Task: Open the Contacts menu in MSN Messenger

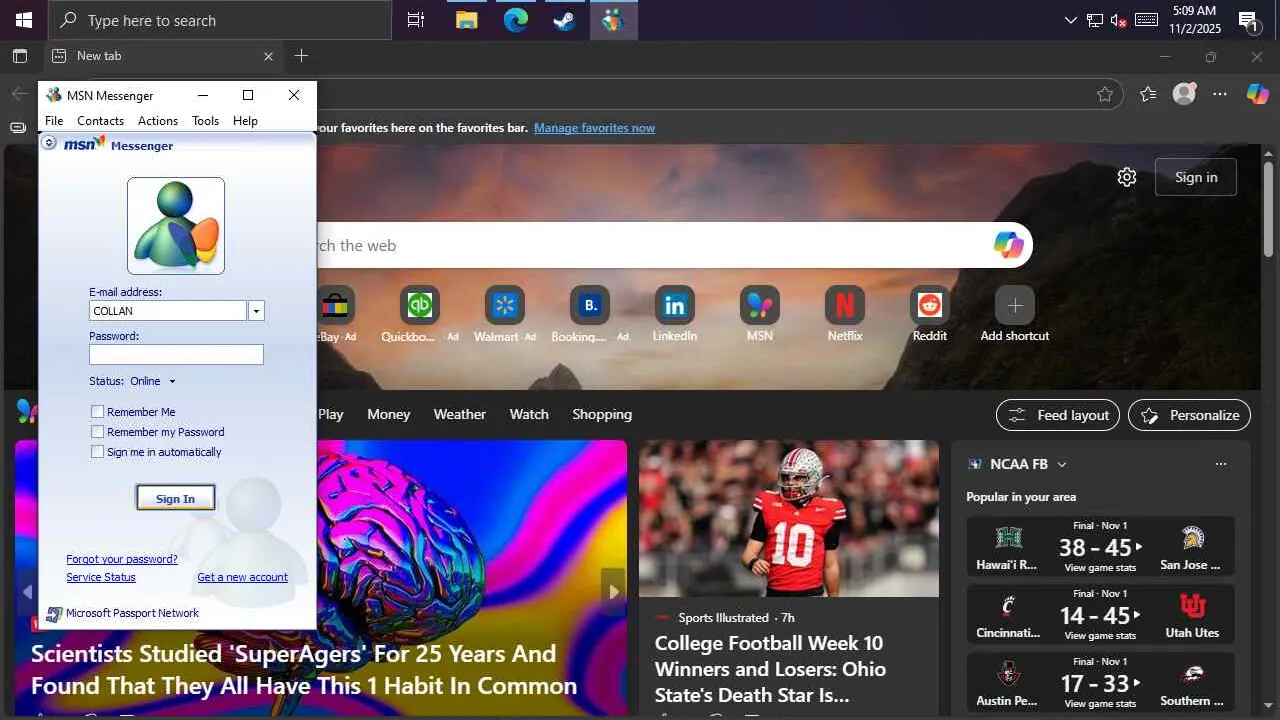Action: (101, 121)
